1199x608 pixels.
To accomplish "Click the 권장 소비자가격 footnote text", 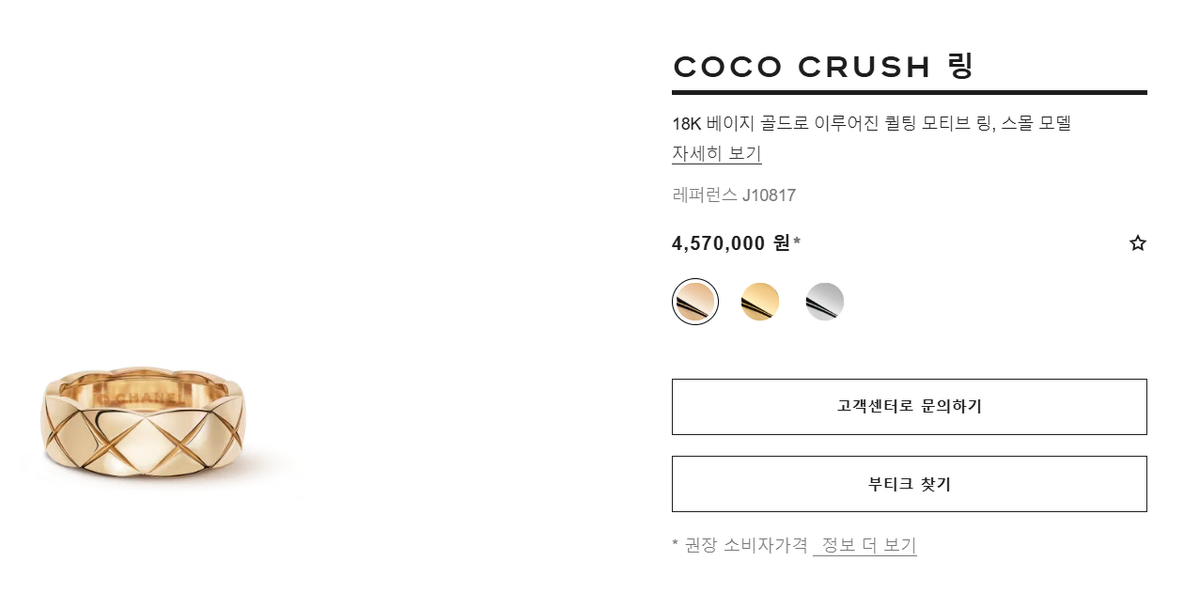I will tap(746, 545).
